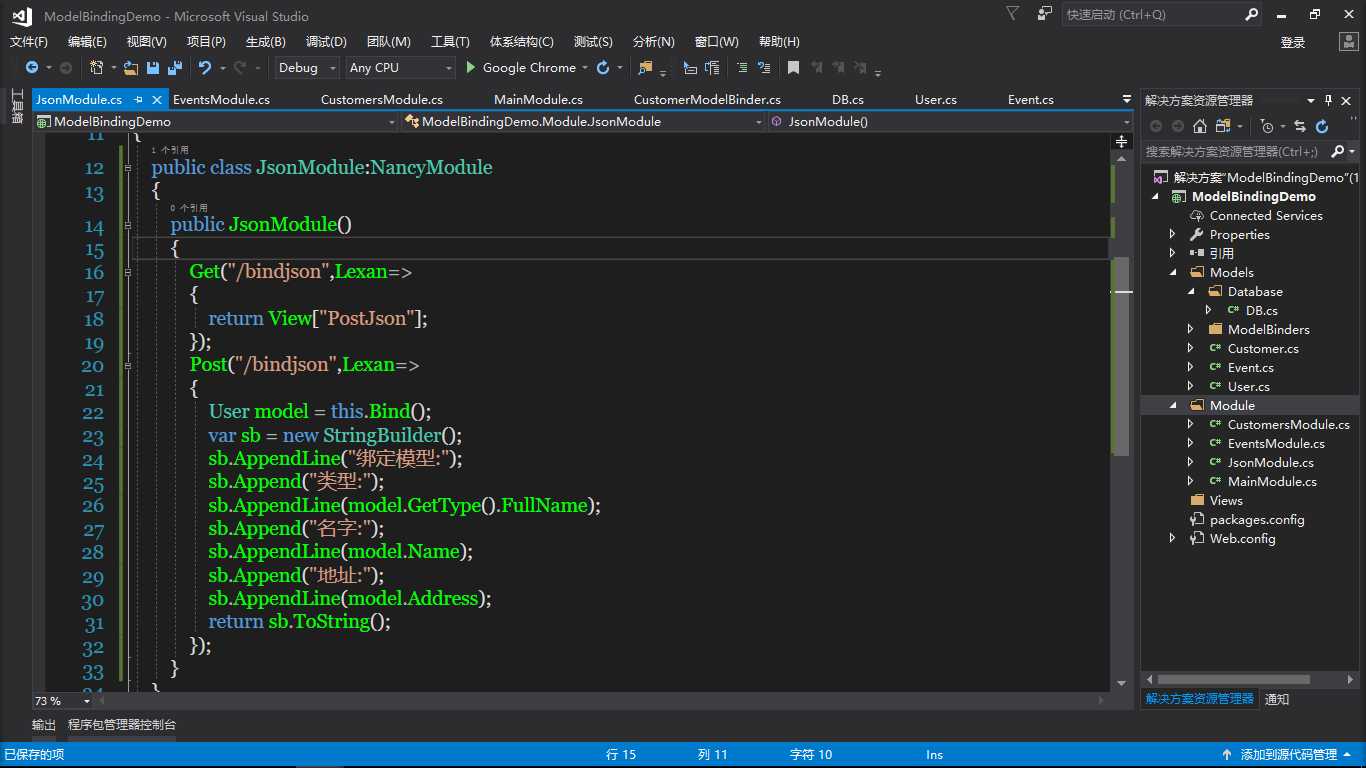
Task: Save the current JsonModule.cs file
Action: pyautogui.click(x=153, y=68)
